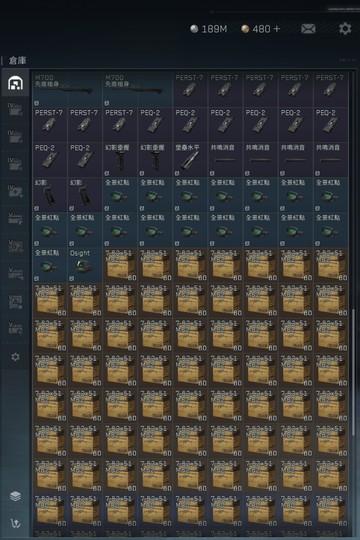The height and width of the screenshot is (540, 360).
Task: Select the 幻影 grip beside the first 全景红點
Action: tap(85, 195)
